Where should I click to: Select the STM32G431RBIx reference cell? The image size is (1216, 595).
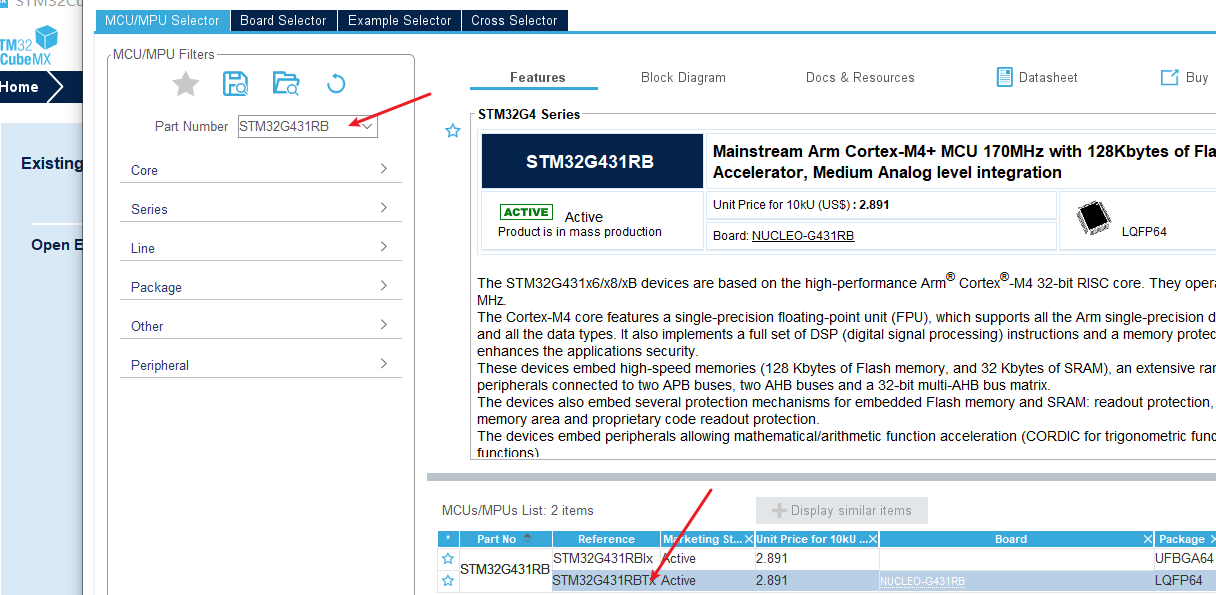[606, 558]
